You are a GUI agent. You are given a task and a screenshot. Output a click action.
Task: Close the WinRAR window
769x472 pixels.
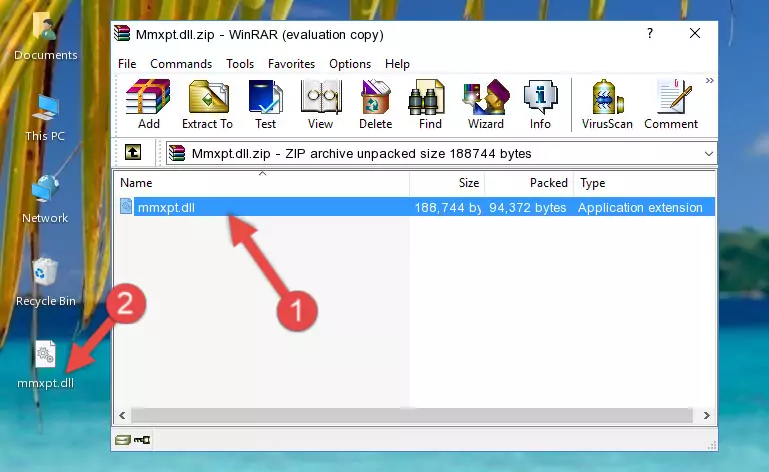point(694,33)
